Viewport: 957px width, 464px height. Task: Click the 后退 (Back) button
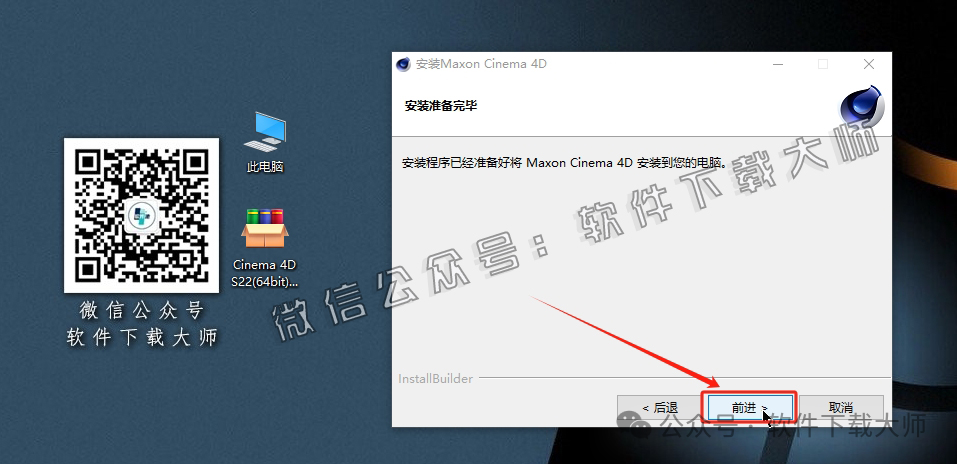click(659, 408)
